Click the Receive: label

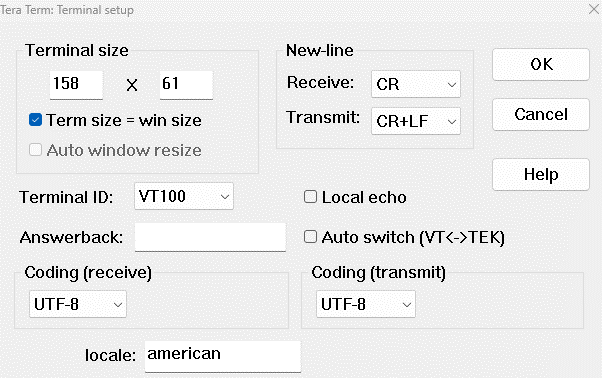pyautogui.click(x=320, y=82)
